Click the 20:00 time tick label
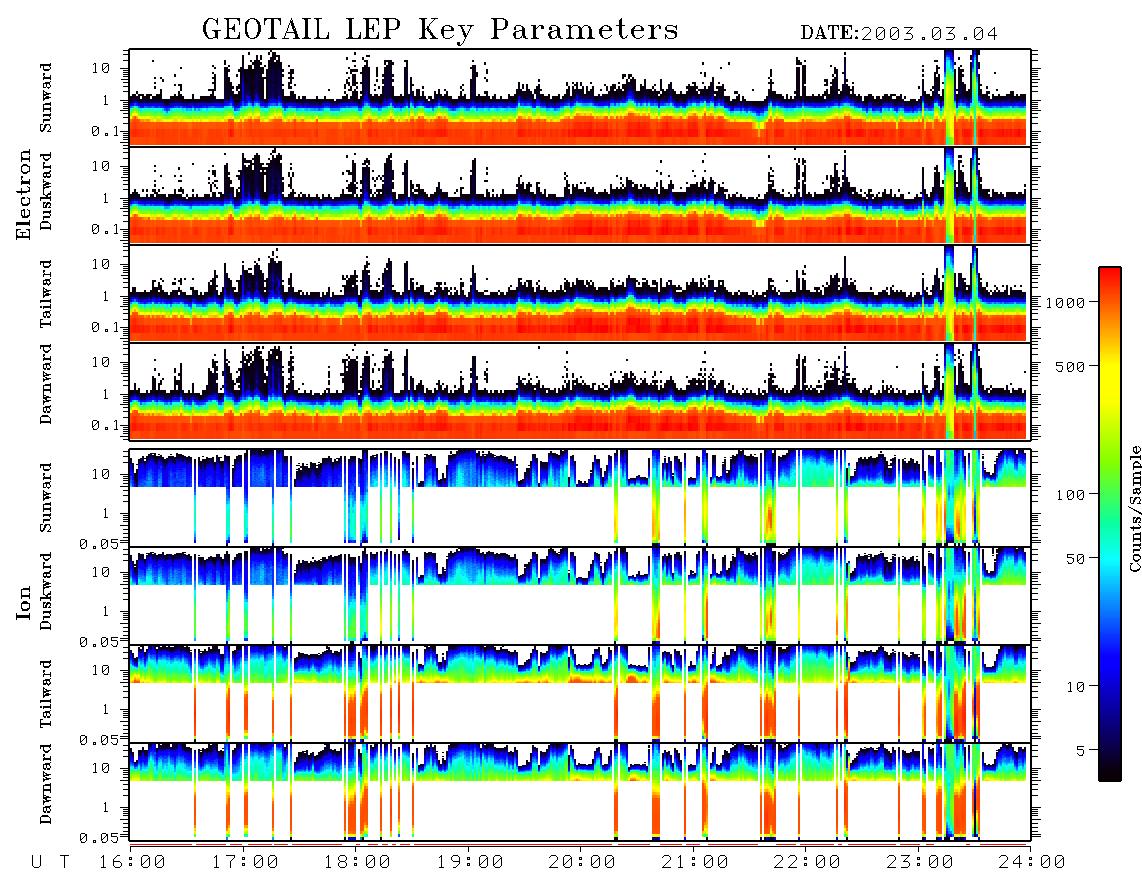Image resolution: width=1142 pixels, height=880 pixels. click(582, 863)
